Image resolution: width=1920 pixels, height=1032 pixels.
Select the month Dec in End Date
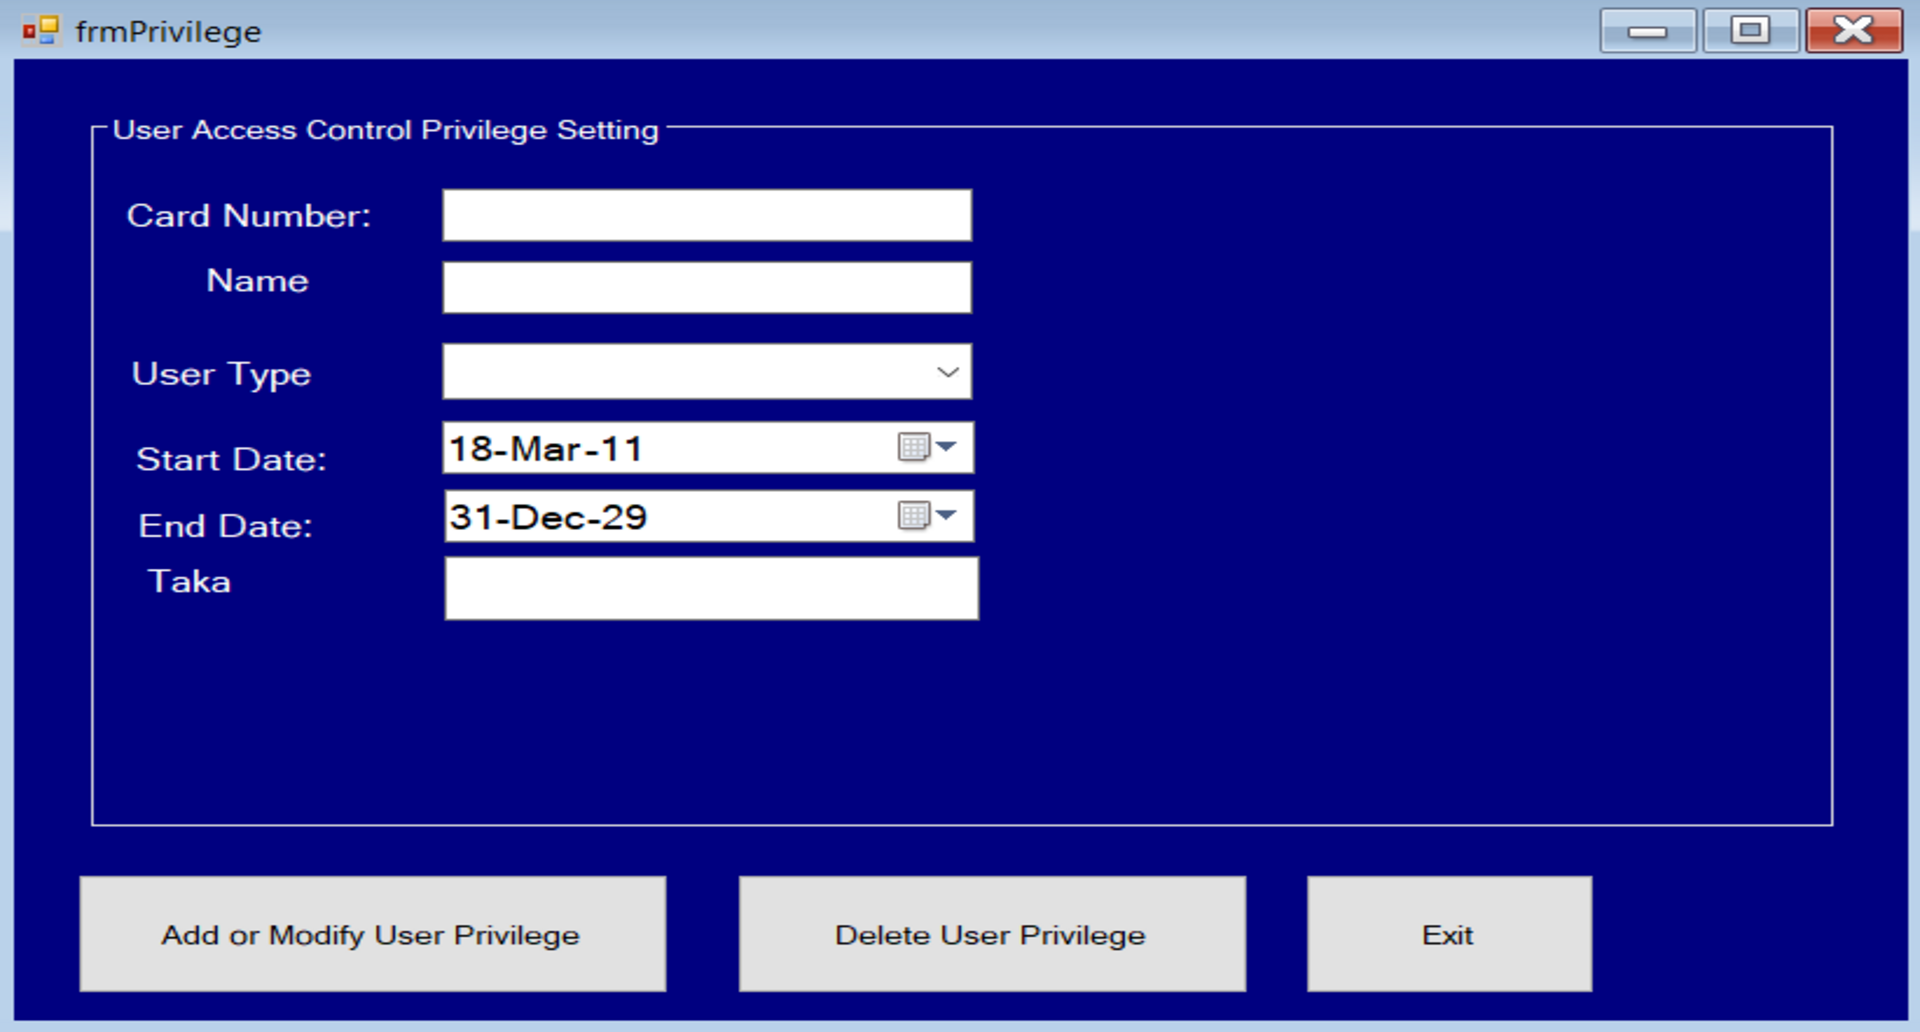point(548,517)
